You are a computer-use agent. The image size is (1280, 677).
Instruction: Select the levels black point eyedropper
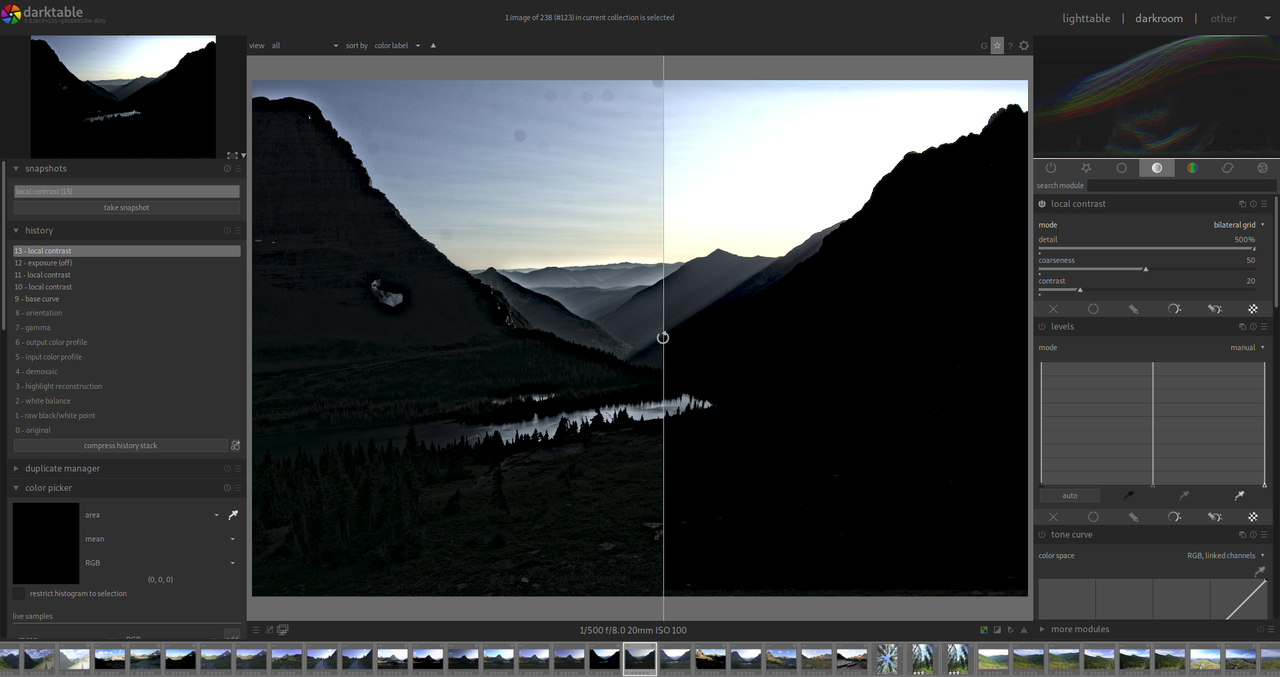pyautogui.click(x=1129, y=495)
